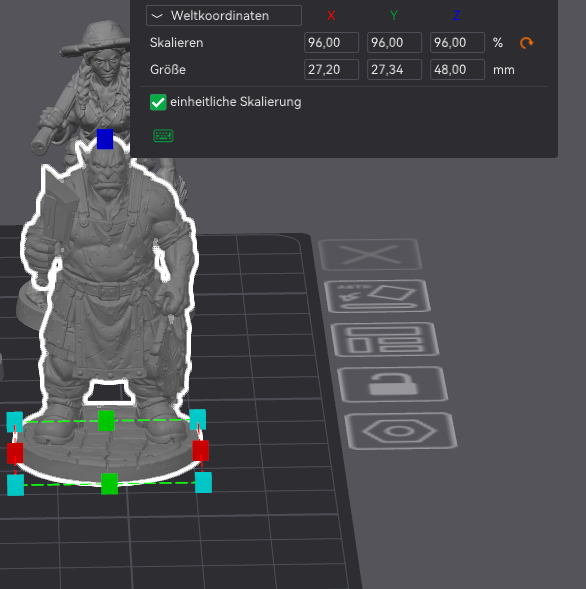Image resolution: width=586 pixels, height=589 pixels.
Task: Click the Größe X value 27,20
Action: [331, 69]
